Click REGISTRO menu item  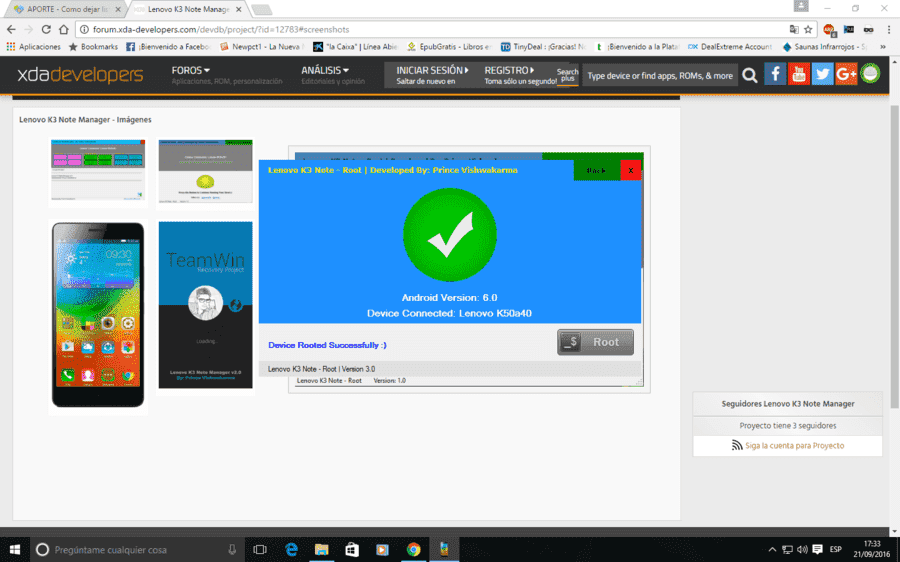[x=509, y=71]
